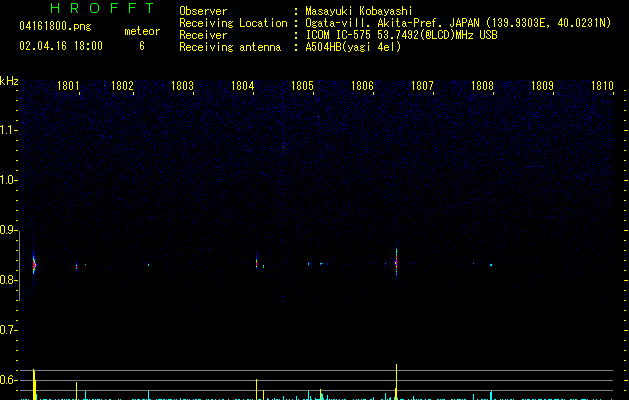Click the 1801 time marker
Image resolution: width=629 pixels, height=400 pixels.
click(68, 86)
